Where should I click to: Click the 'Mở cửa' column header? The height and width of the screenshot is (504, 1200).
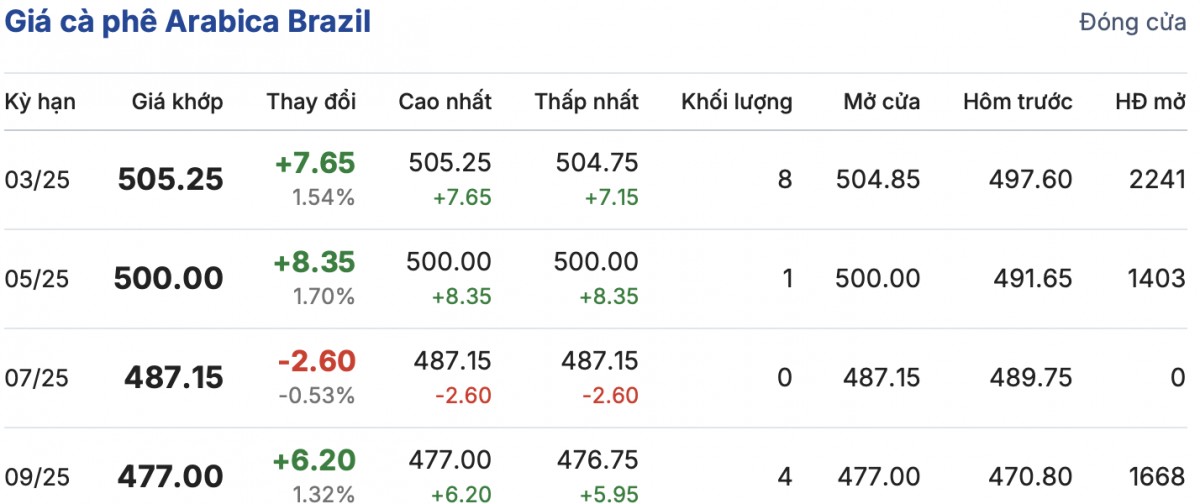coord(882,101)
